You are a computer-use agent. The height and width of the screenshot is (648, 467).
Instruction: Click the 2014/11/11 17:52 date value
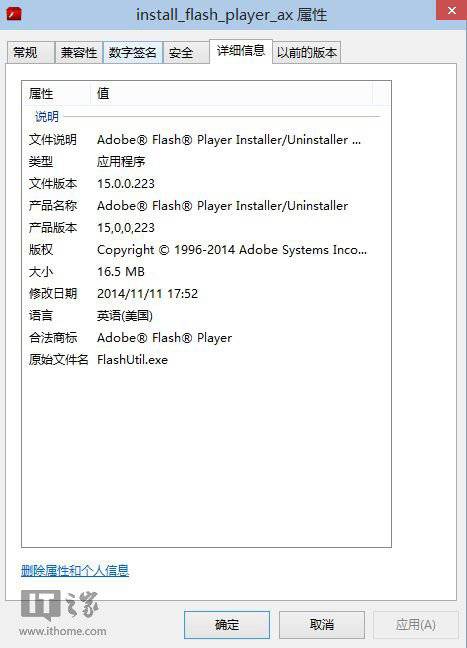(x=148, y=294)
